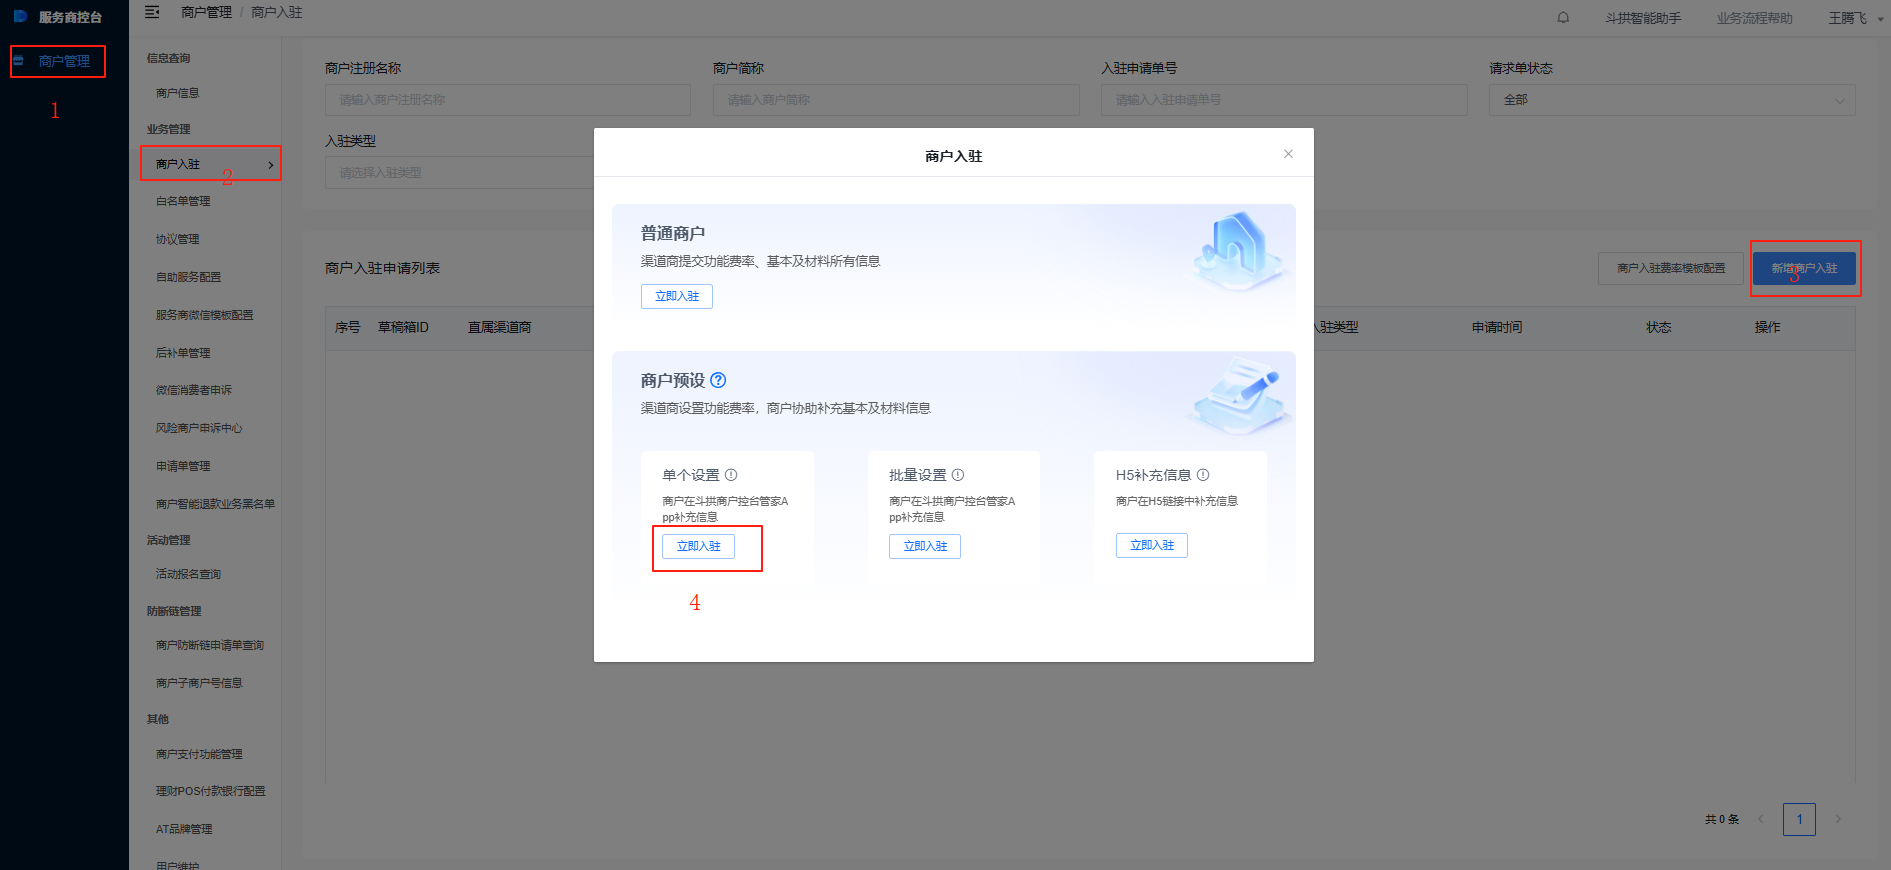Open 商户智能退款业务黑名单 menu item

tap(215, 504)
